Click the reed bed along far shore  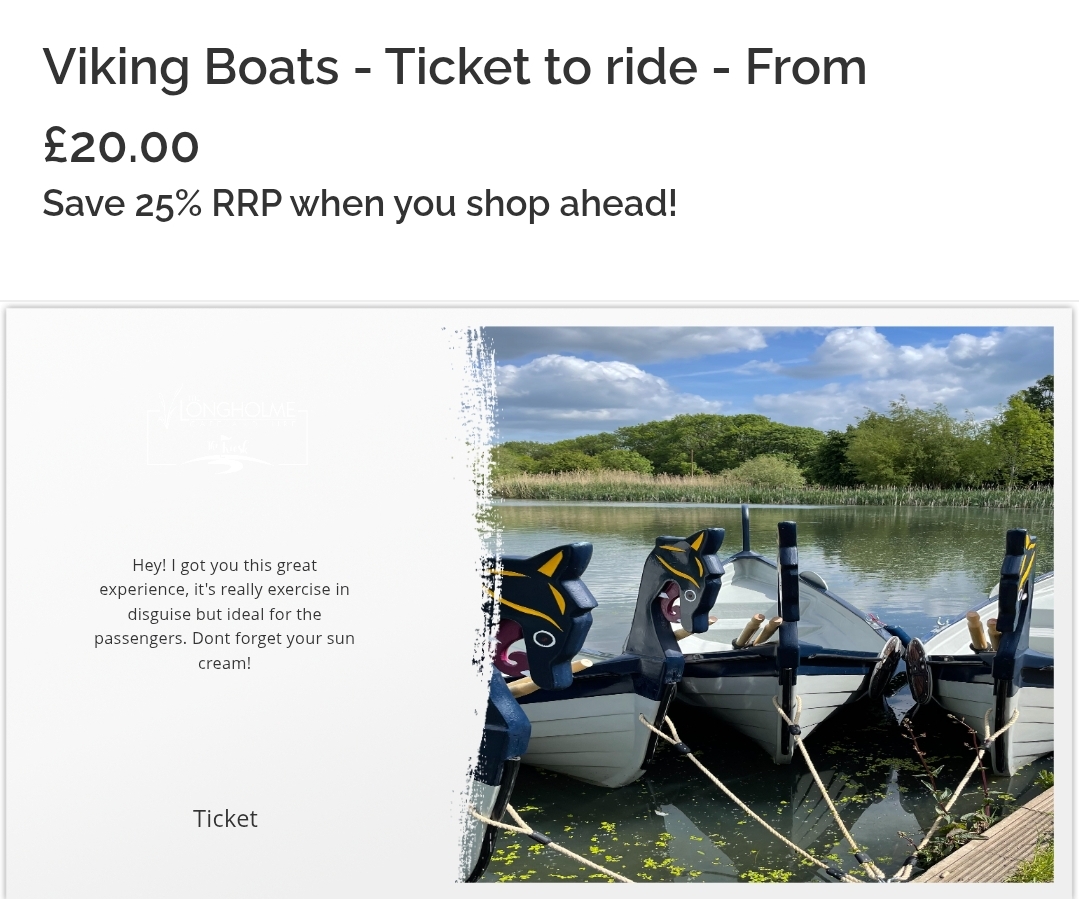coord(771,489)
